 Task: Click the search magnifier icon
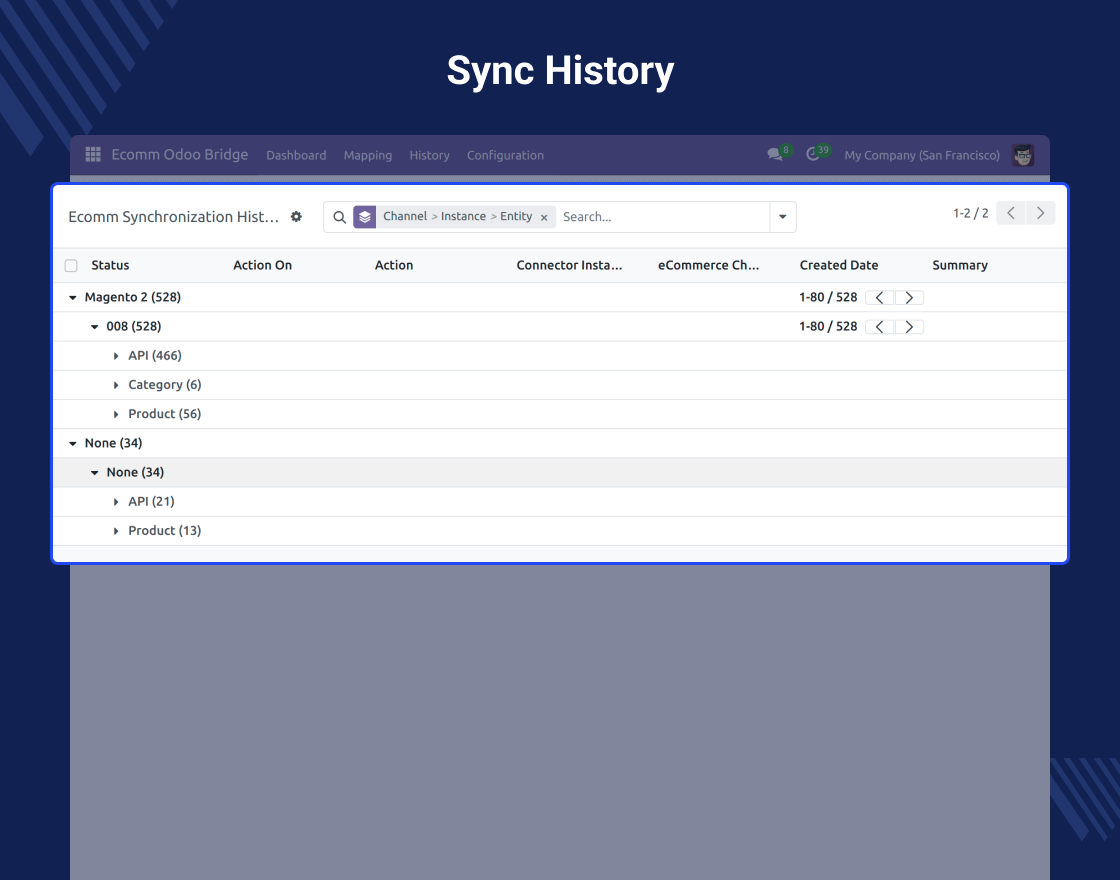coord(340,217)
